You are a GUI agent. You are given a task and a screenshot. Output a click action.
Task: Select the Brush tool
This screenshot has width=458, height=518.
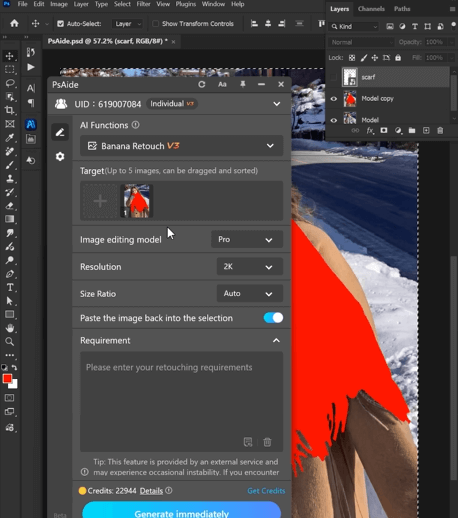pos(10,165)
